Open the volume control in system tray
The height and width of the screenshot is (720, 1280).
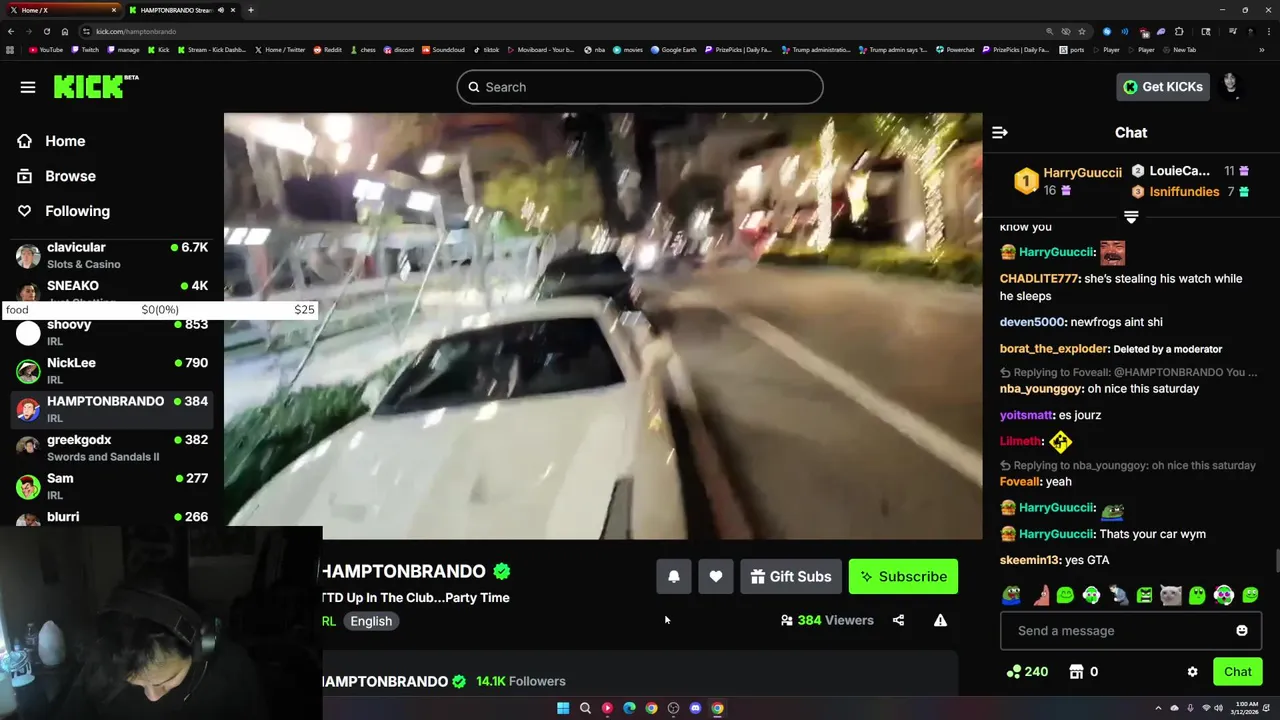(1218, 708)
